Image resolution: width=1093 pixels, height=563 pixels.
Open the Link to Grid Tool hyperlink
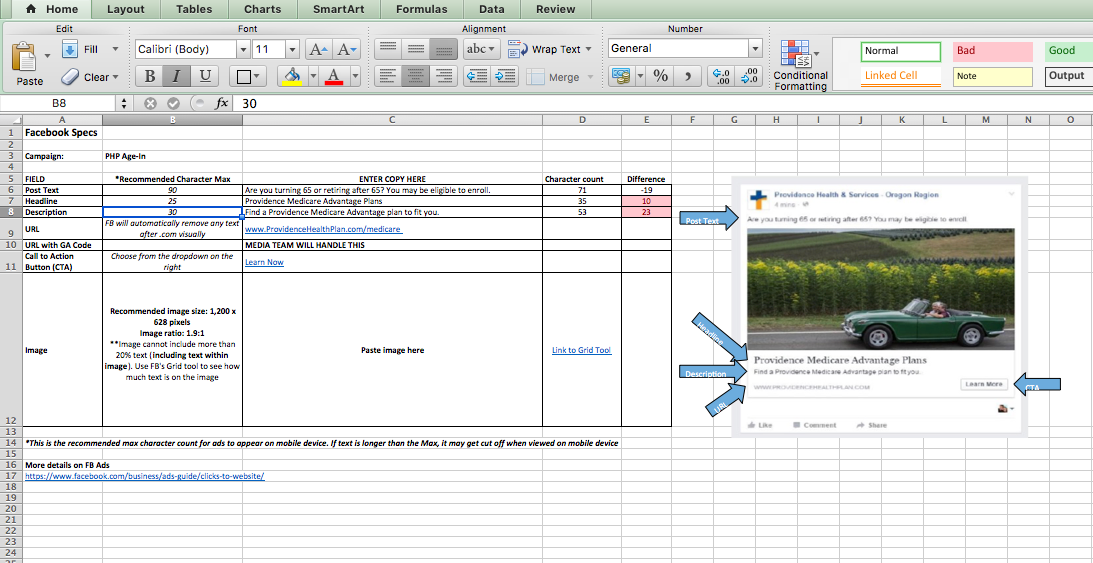click(581, 350)
